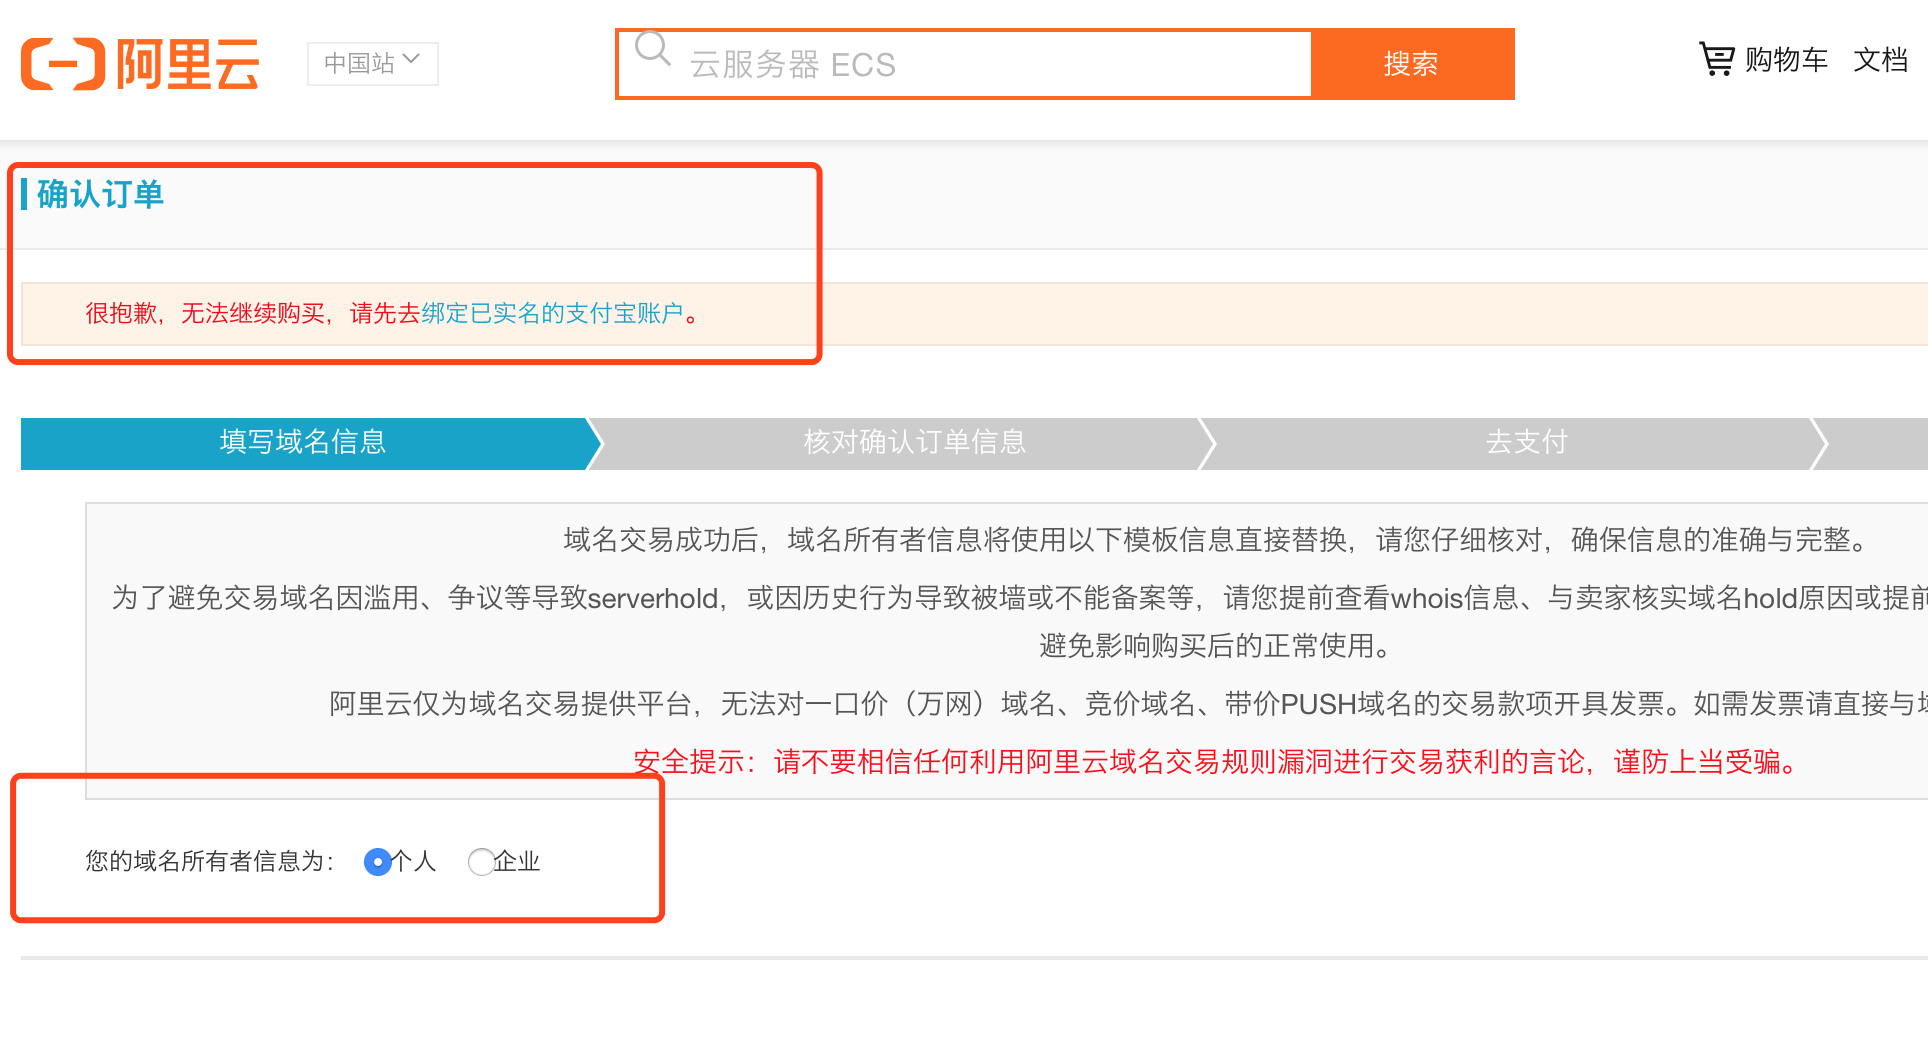Click the search input field

pos(1000,63)
